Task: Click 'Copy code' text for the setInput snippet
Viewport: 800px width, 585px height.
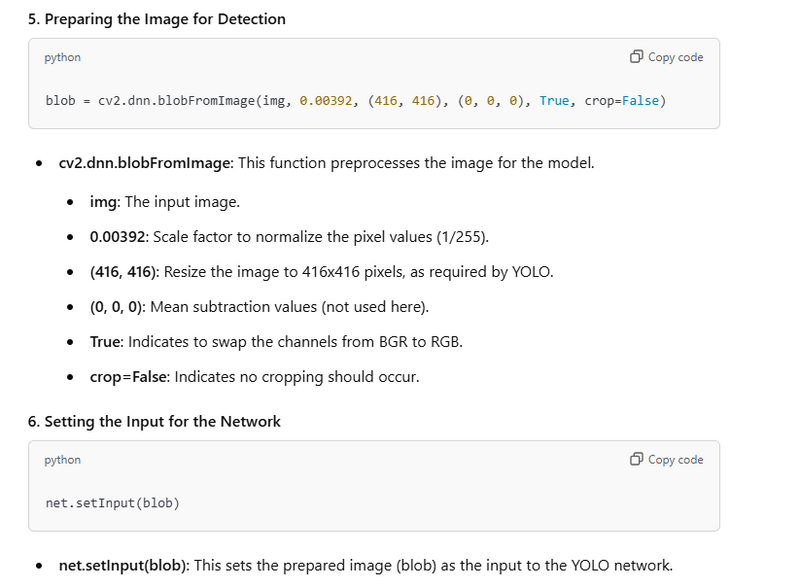Action: 676,460
